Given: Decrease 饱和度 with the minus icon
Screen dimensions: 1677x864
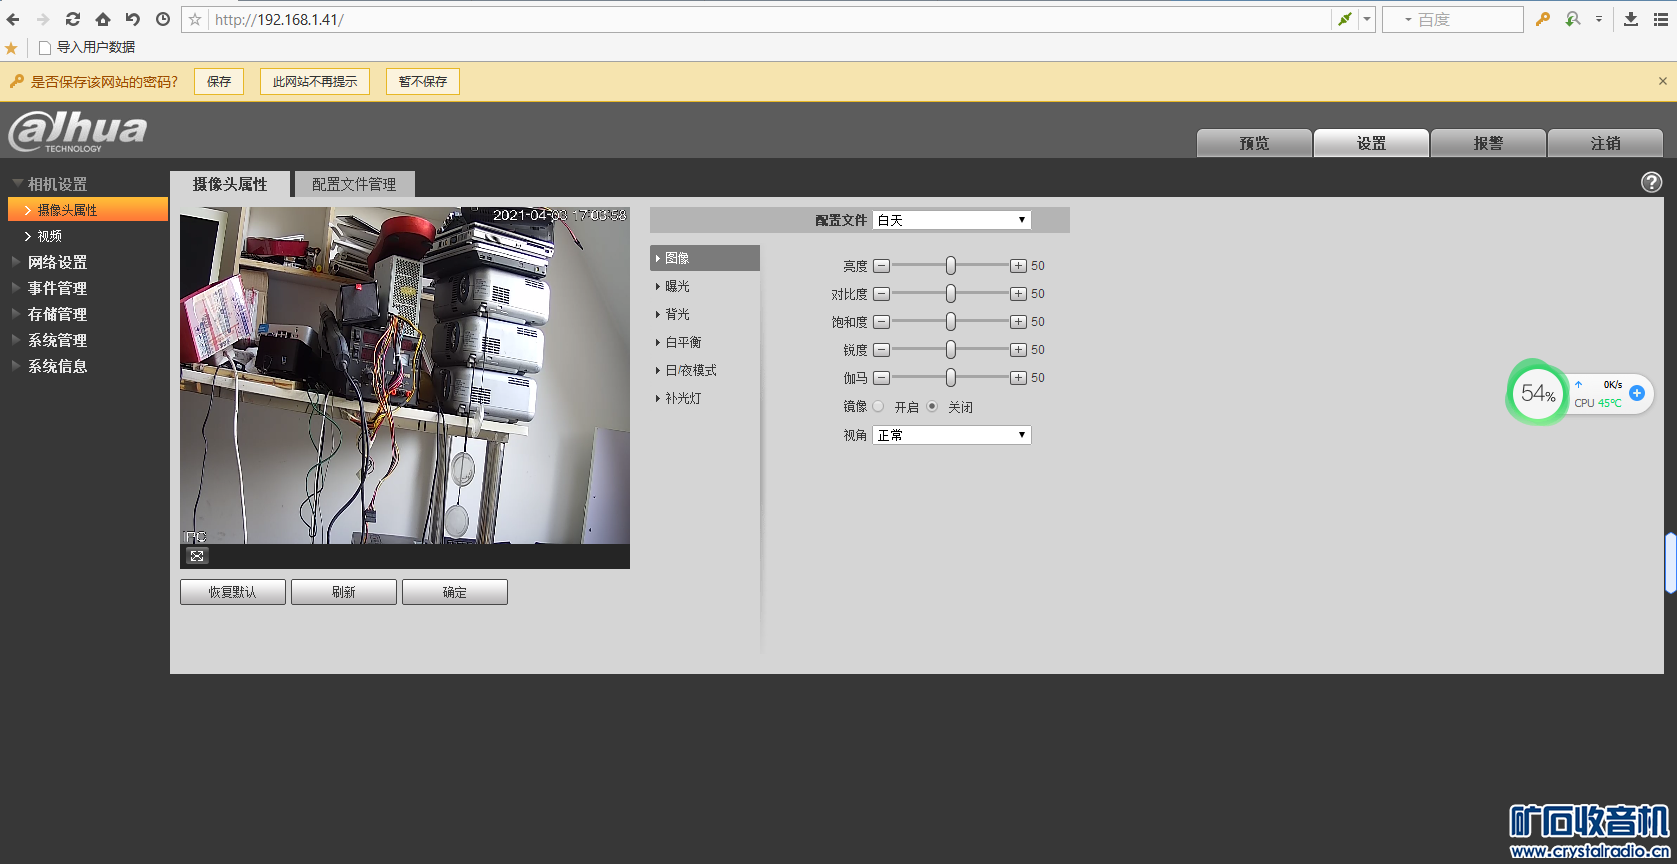Looking at the screenshot, I should coord(881,322).
